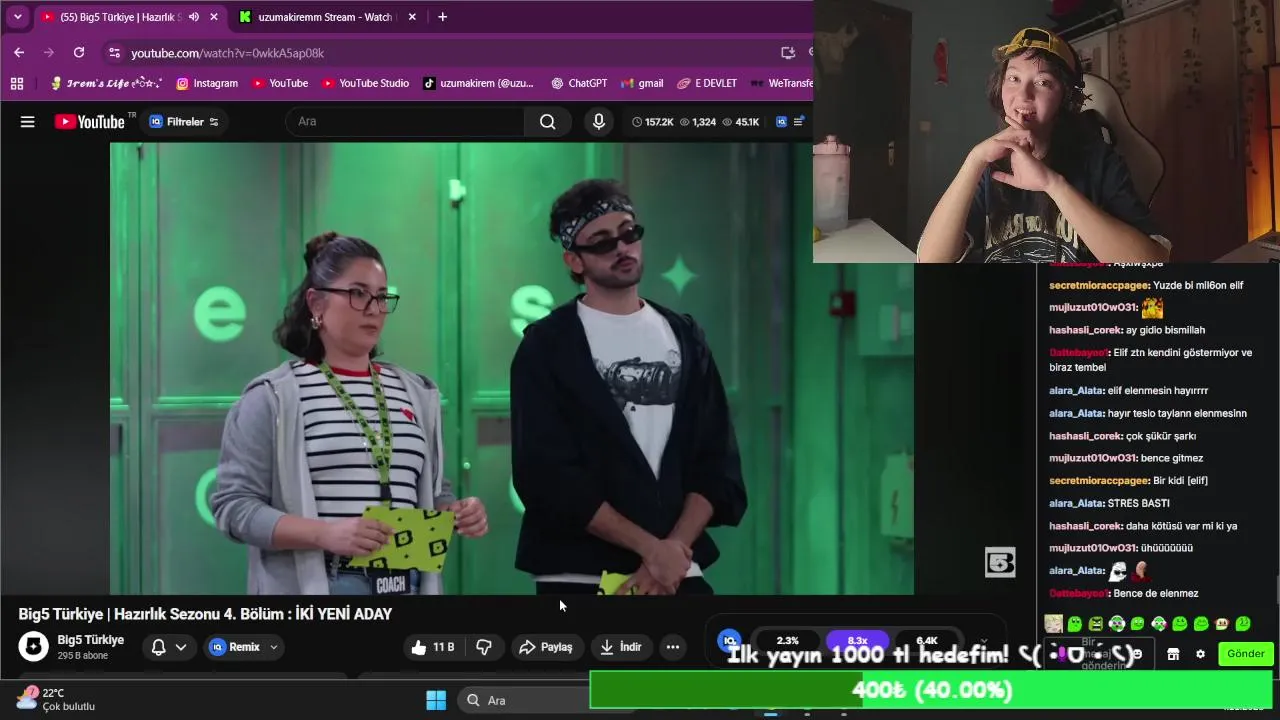1280x720 pixels.
Task: Click the 157.2K clock stat in toolbar
Action: [x=652, y=122]
